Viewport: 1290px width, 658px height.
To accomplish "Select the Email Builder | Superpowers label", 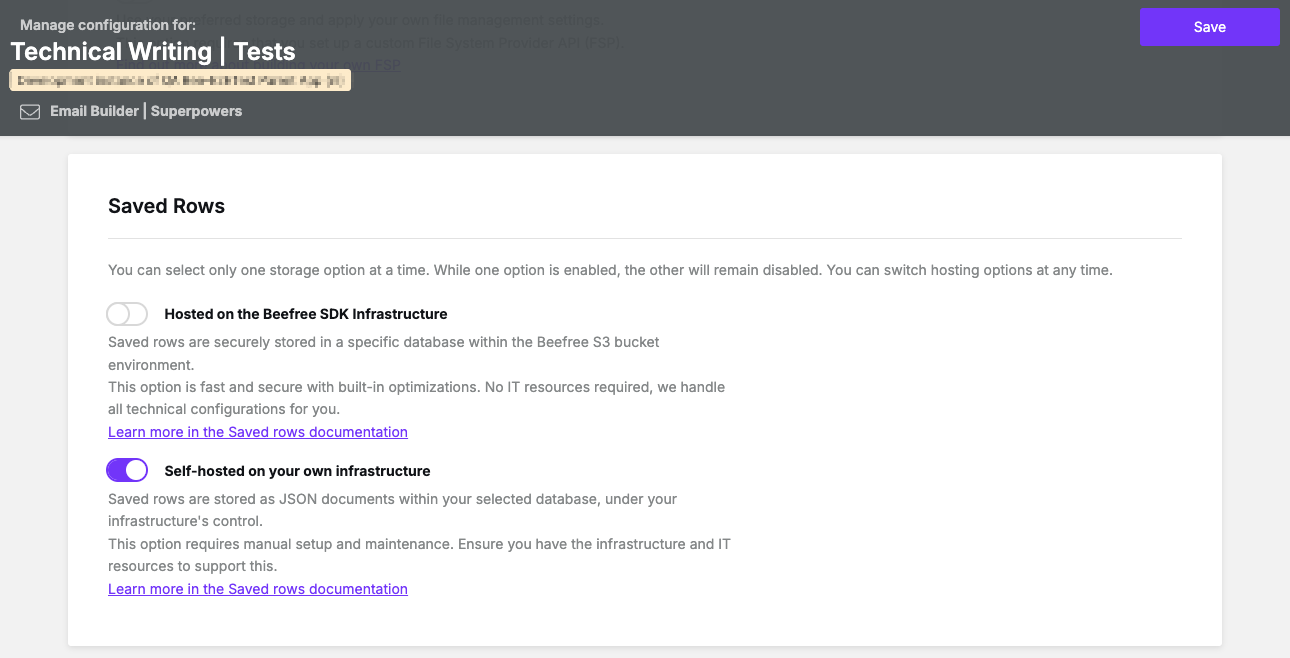I will tap(146, 111).
